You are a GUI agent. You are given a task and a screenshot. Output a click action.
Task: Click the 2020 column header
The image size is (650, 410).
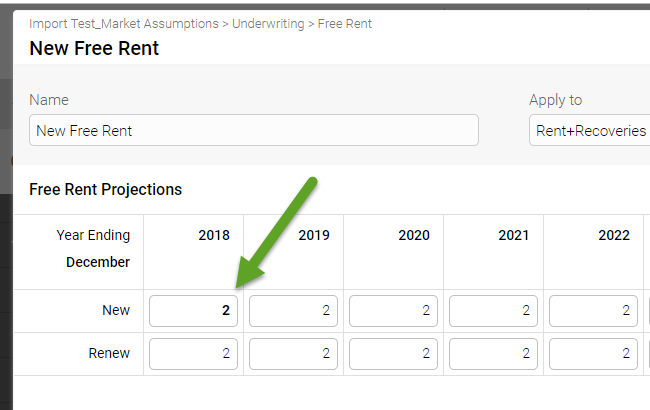(414, 235)
